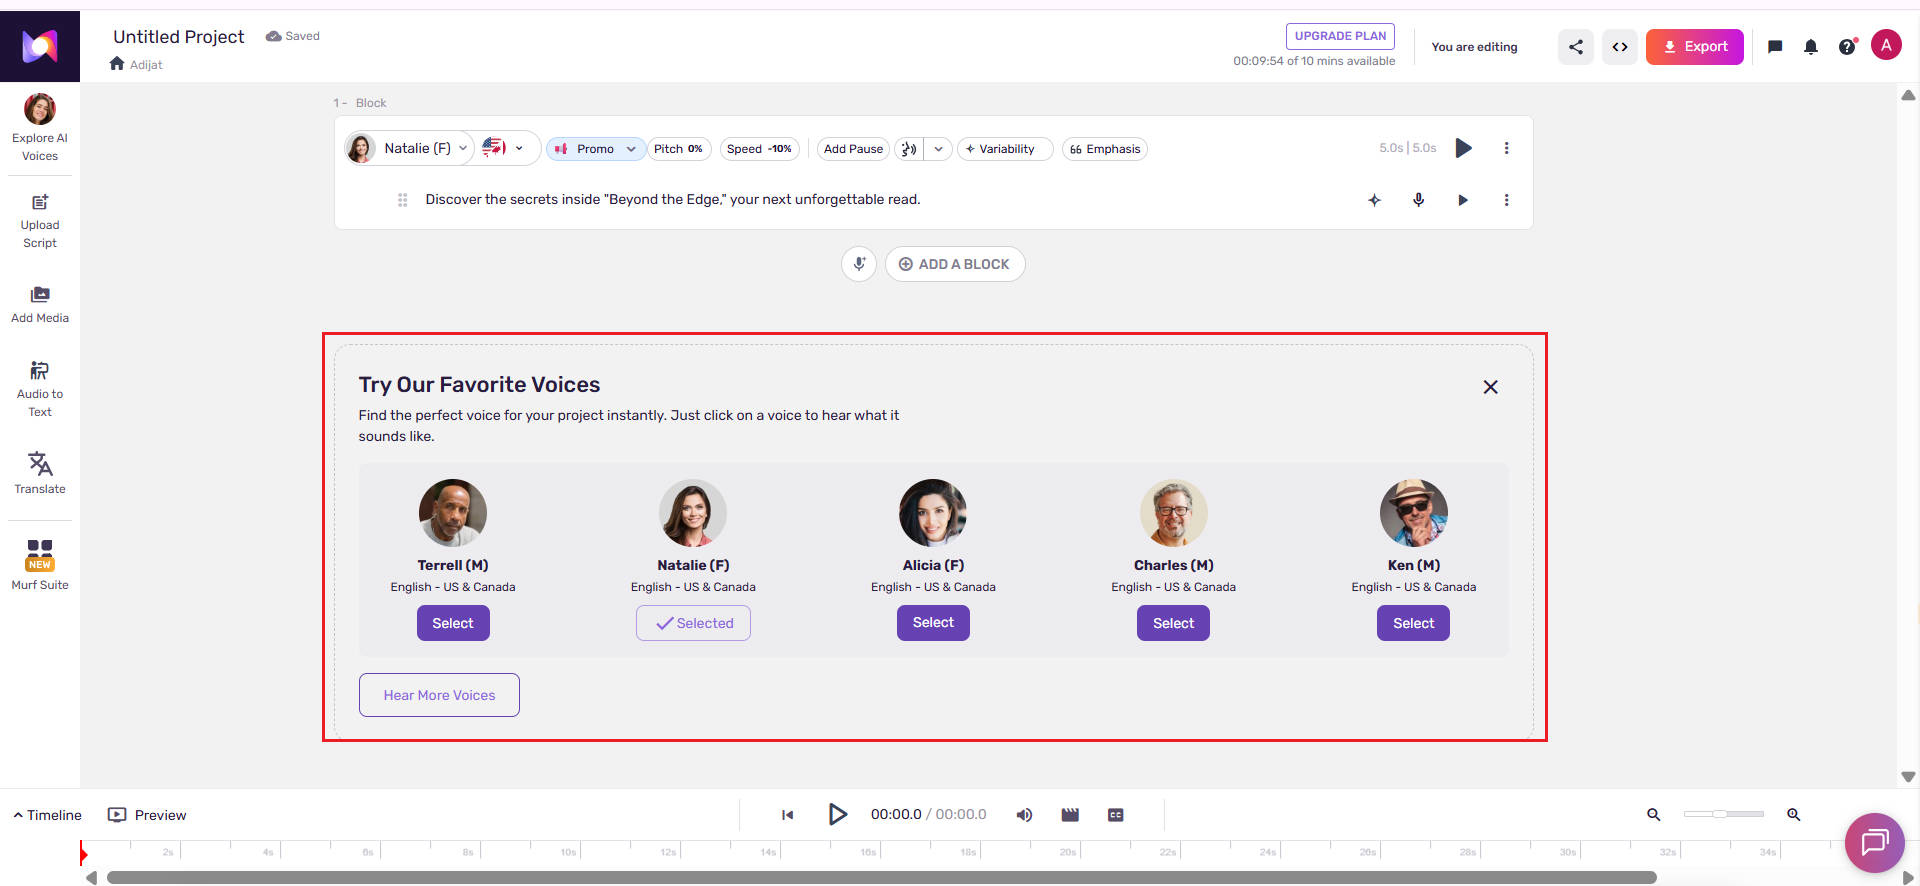This screenshot has height=886, width=1920.
Task: Open the help question mark icon
Action: (x=1847, y=47)
